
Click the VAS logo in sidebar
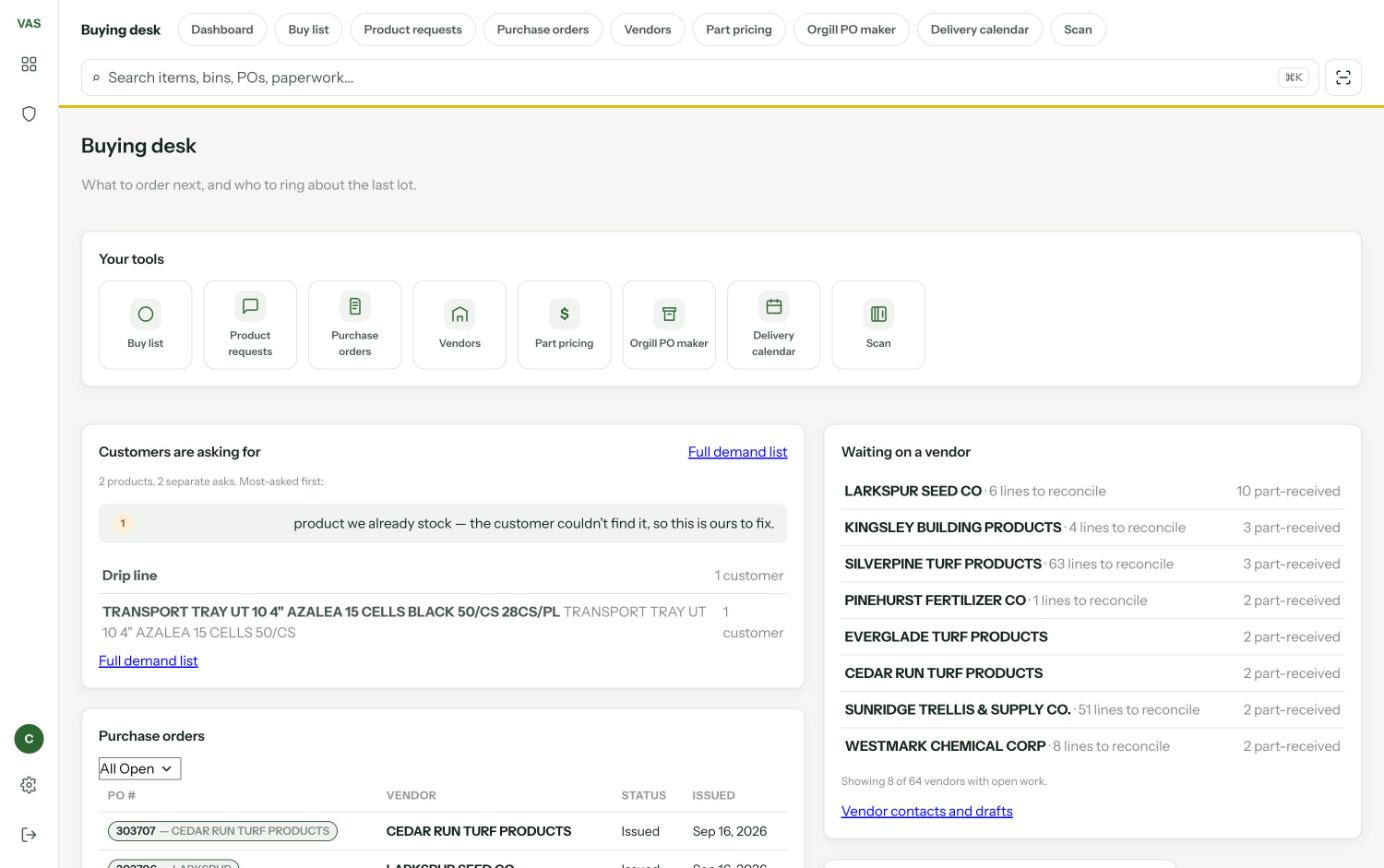(29, 23)
